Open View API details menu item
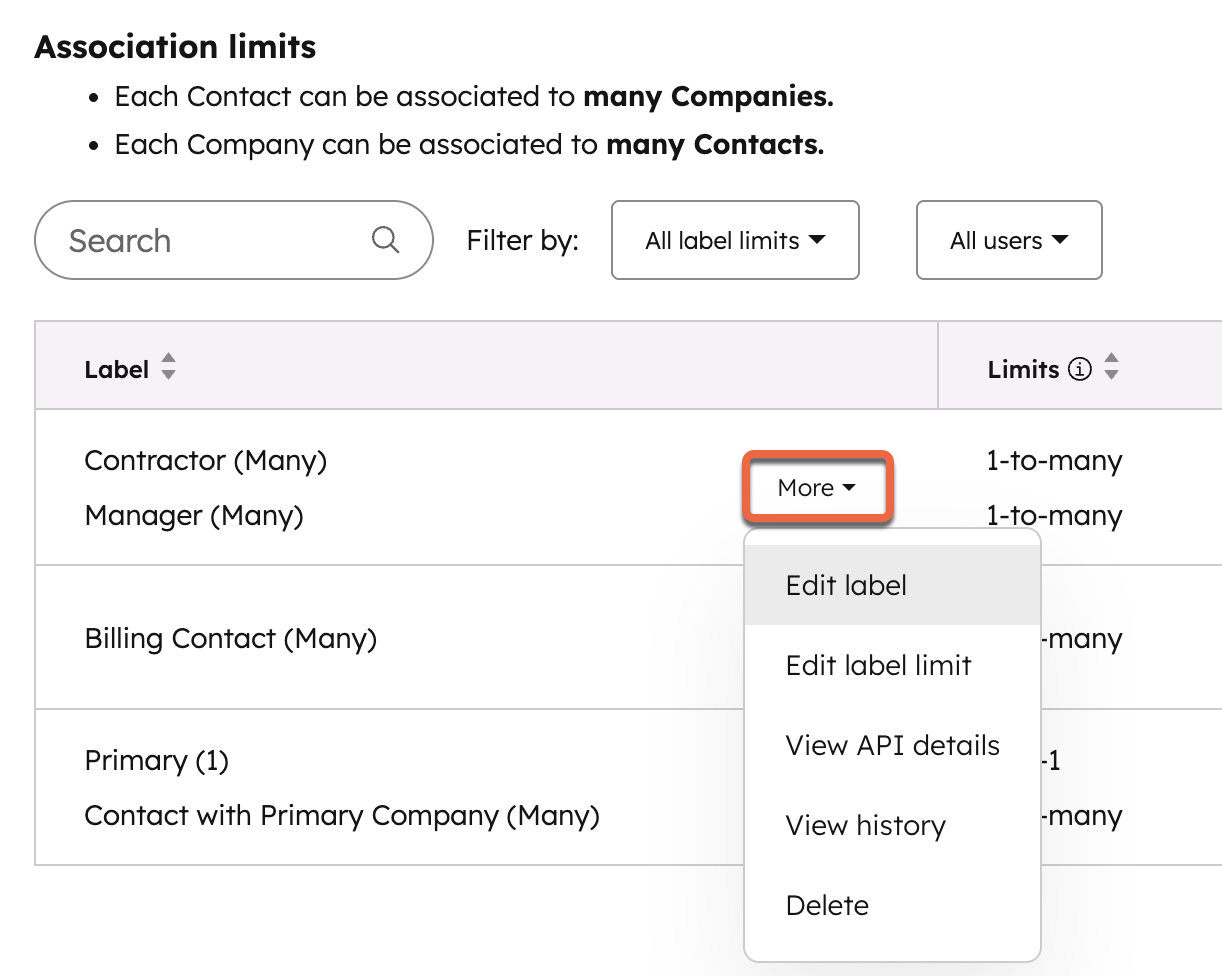Viewport: 1222px width, 976px height. click(x=892, y=745)
